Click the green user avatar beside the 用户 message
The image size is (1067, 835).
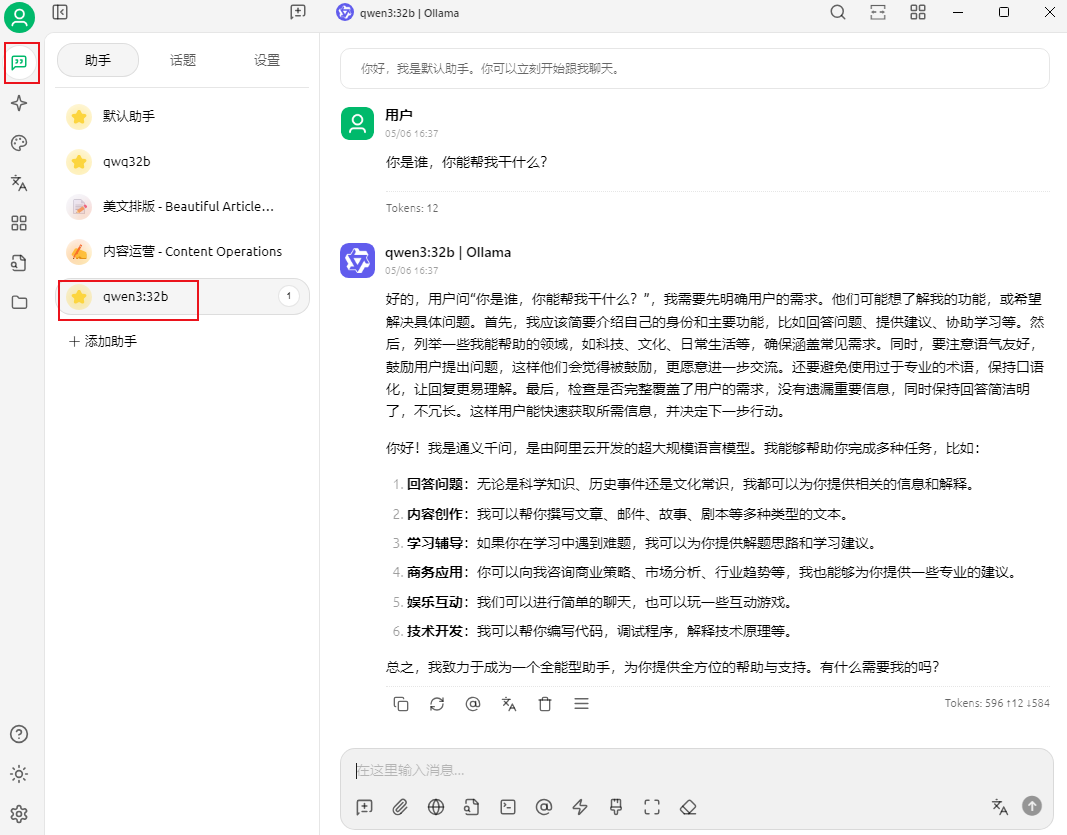tap(357, 123)
